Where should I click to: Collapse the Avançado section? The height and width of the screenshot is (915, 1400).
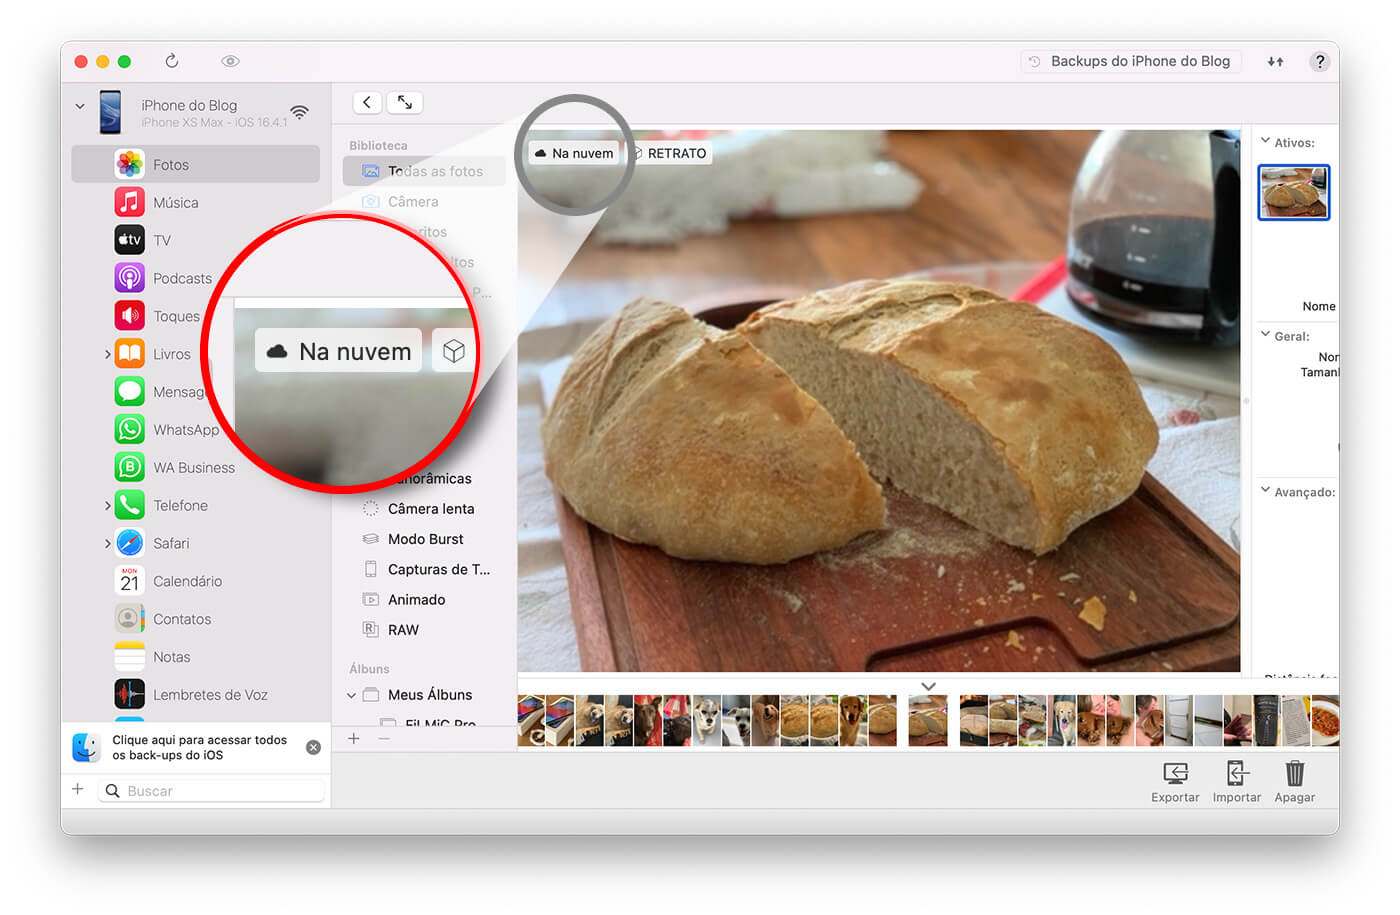[x=1266, y=490]
